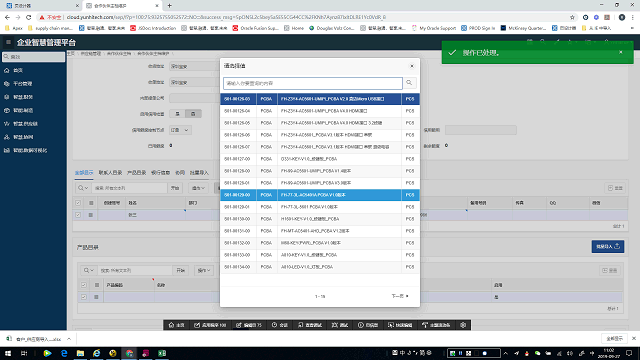Open 平台管理 in the sidebar

coord(22,84)
